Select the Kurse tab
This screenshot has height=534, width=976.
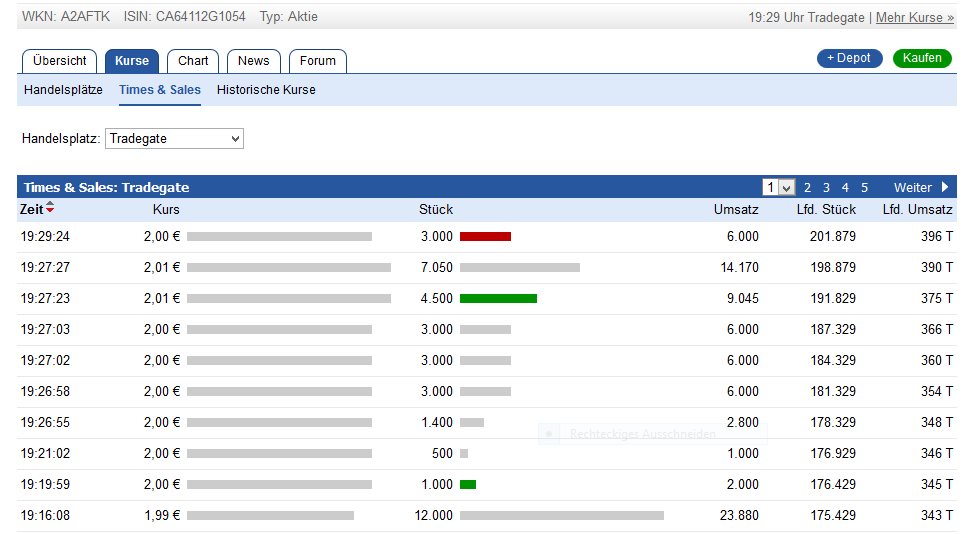click(132, 61)
